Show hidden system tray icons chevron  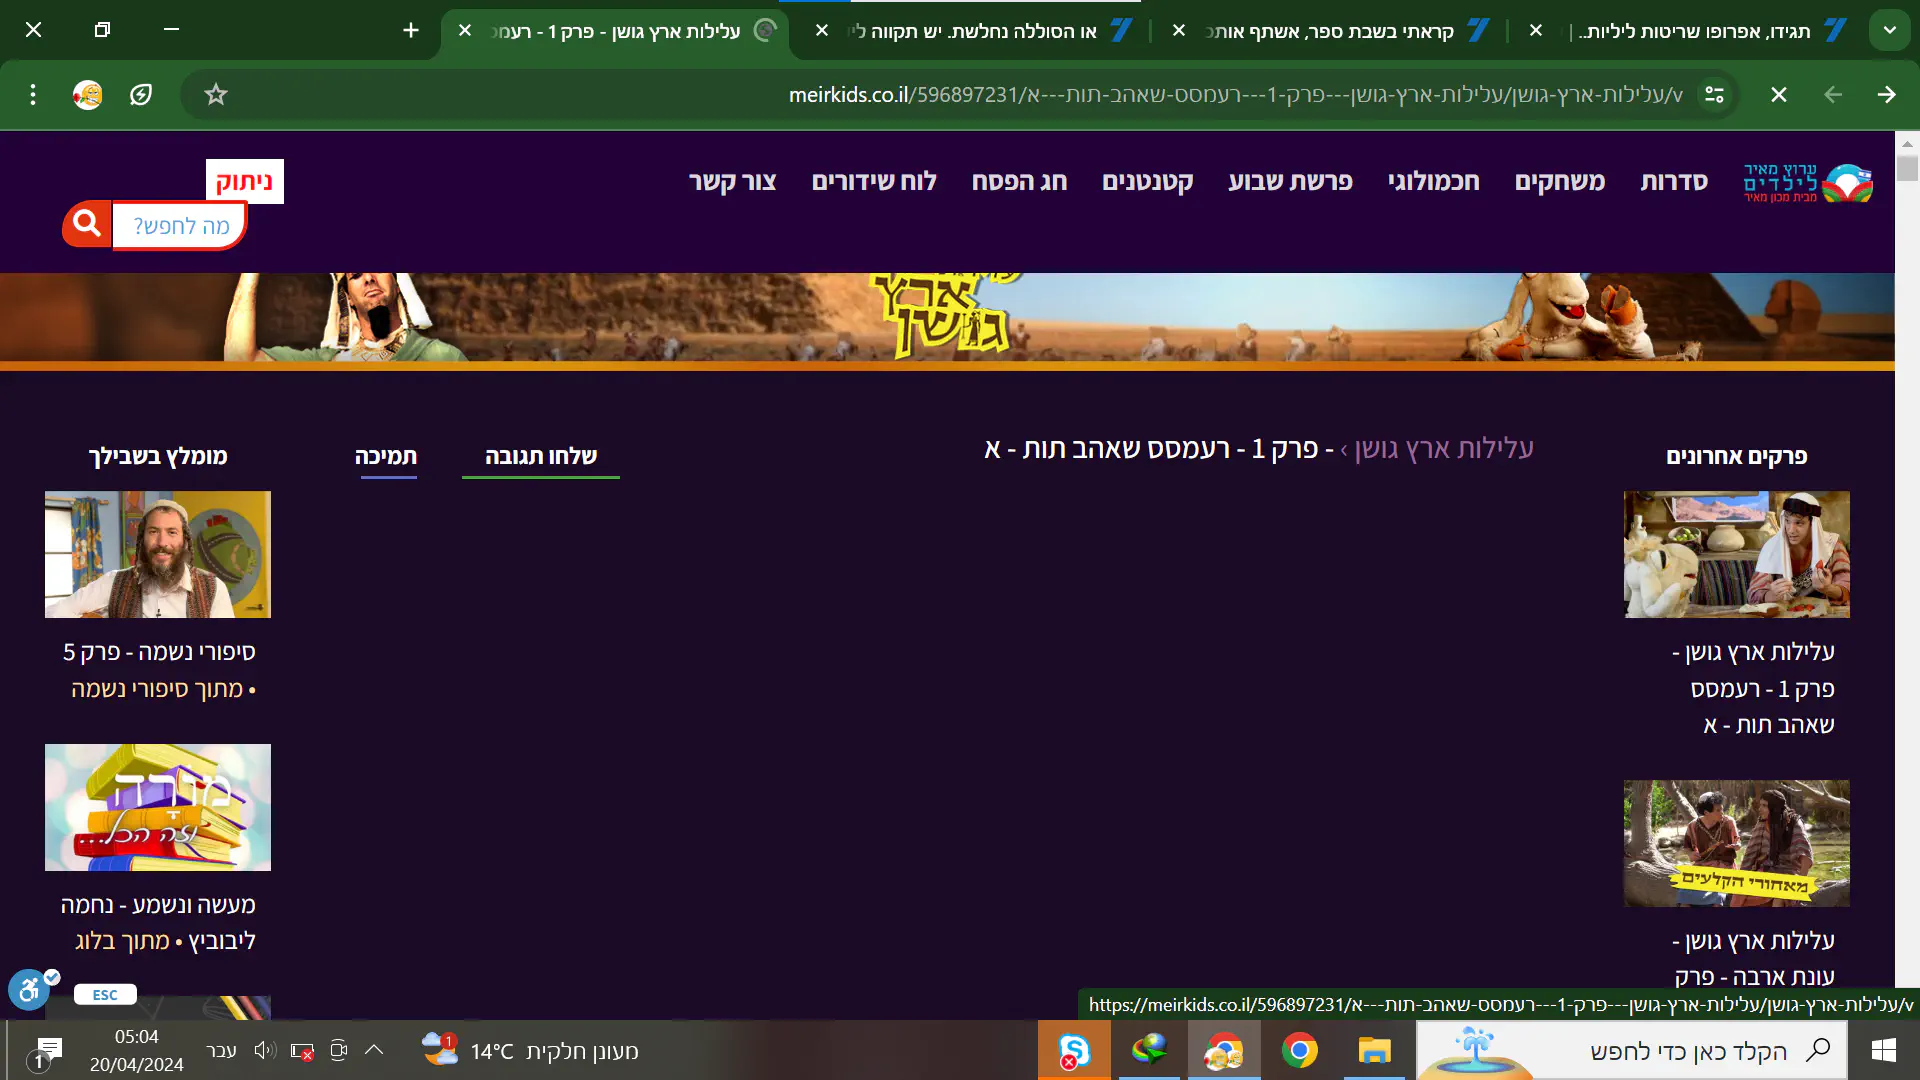pyautogui.click(x=374, y=1050)
